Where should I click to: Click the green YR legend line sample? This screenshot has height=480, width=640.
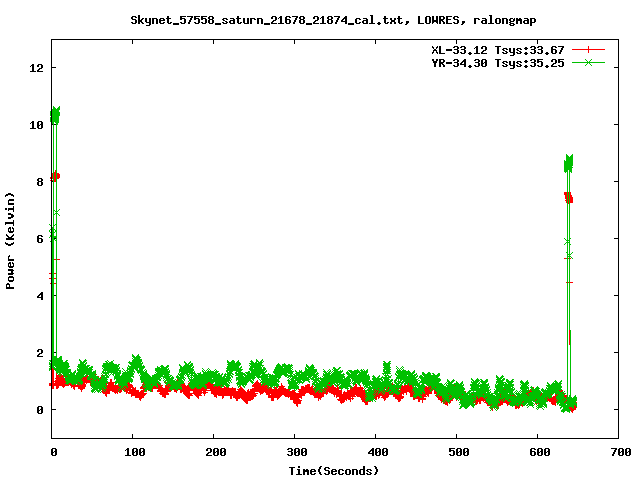point(588,62)
